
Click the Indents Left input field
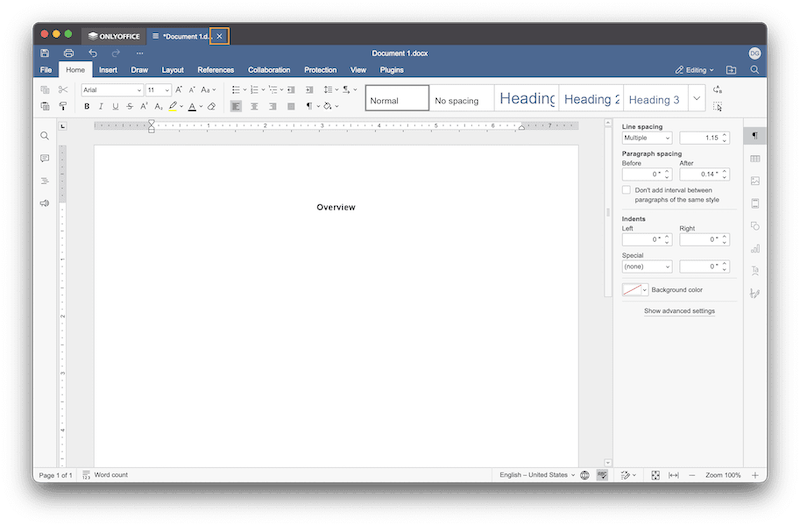coord(642,240)
